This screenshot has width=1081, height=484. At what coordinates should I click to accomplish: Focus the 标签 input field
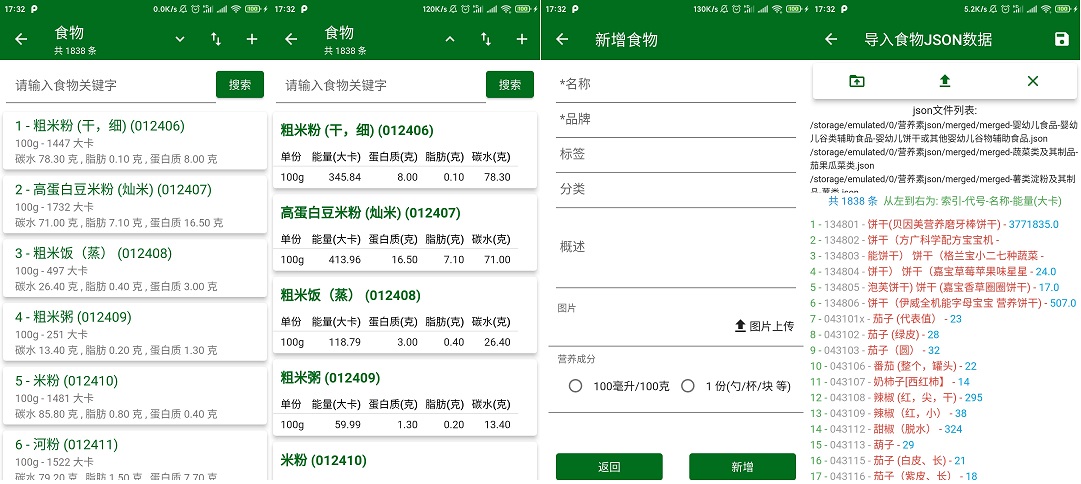pyautogui.click(x=676, y=155)
